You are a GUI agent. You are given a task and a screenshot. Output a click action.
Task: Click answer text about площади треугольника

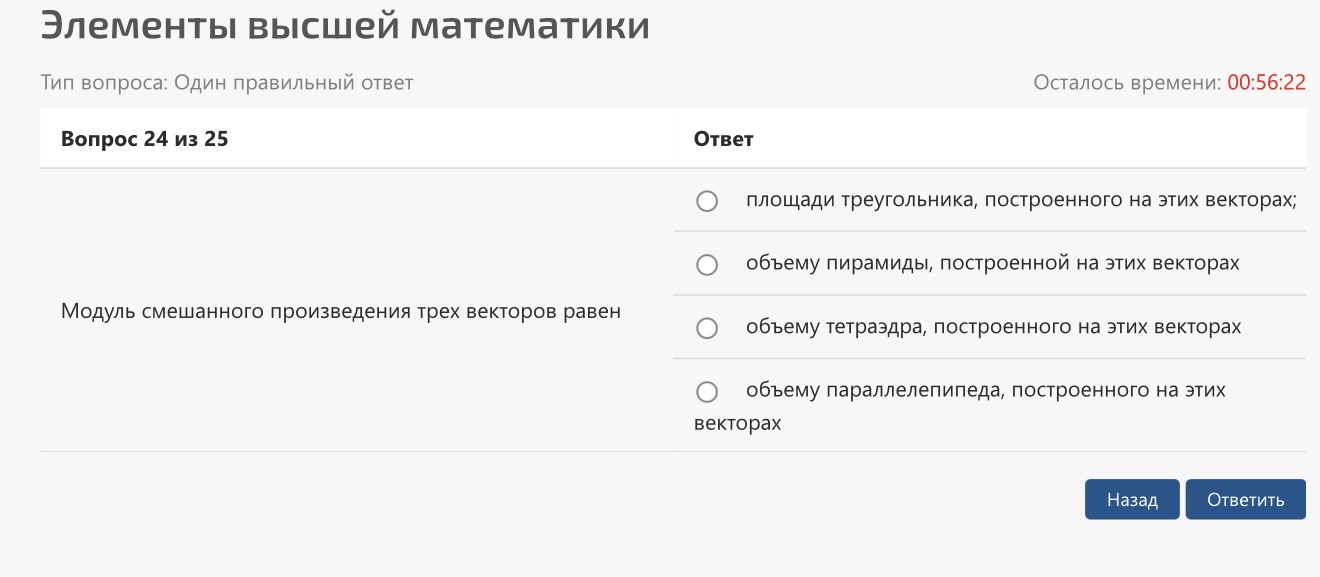(x=1021, y=200)
